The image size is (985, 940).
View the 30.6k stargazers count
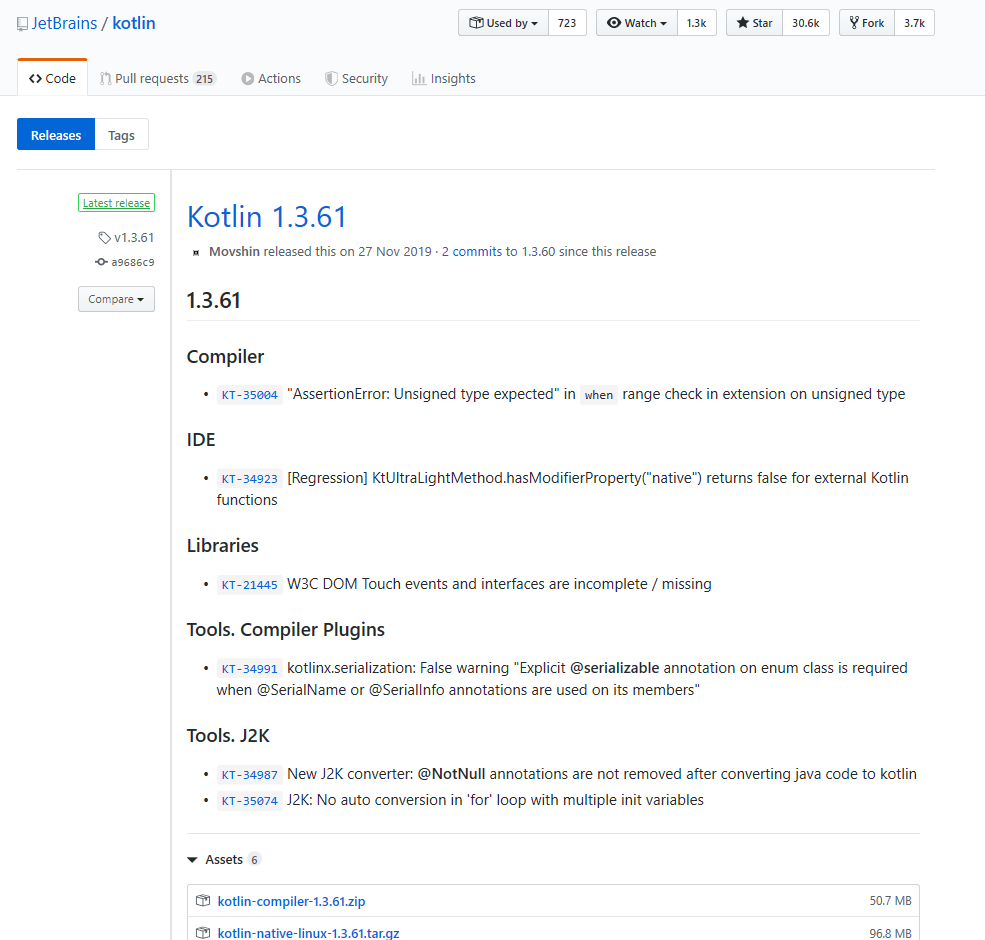click(805, 23)
